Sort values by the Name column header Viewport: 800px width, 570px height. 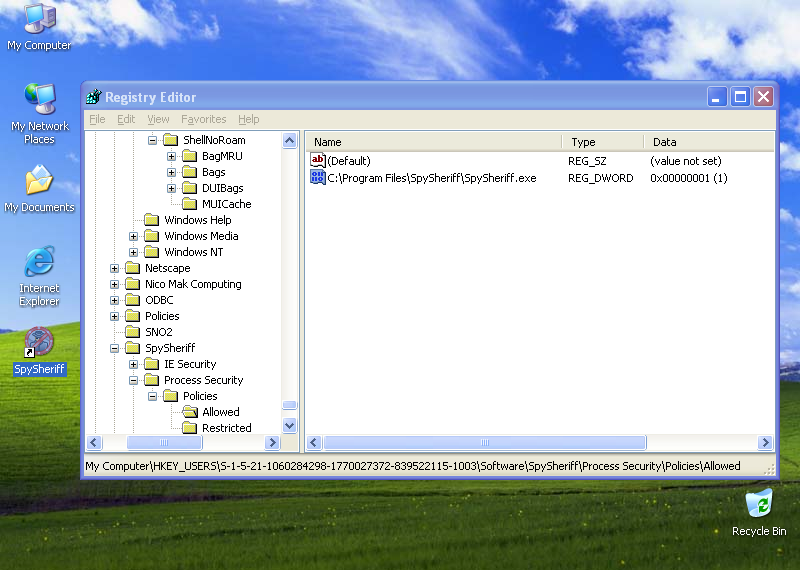(434, 142)
